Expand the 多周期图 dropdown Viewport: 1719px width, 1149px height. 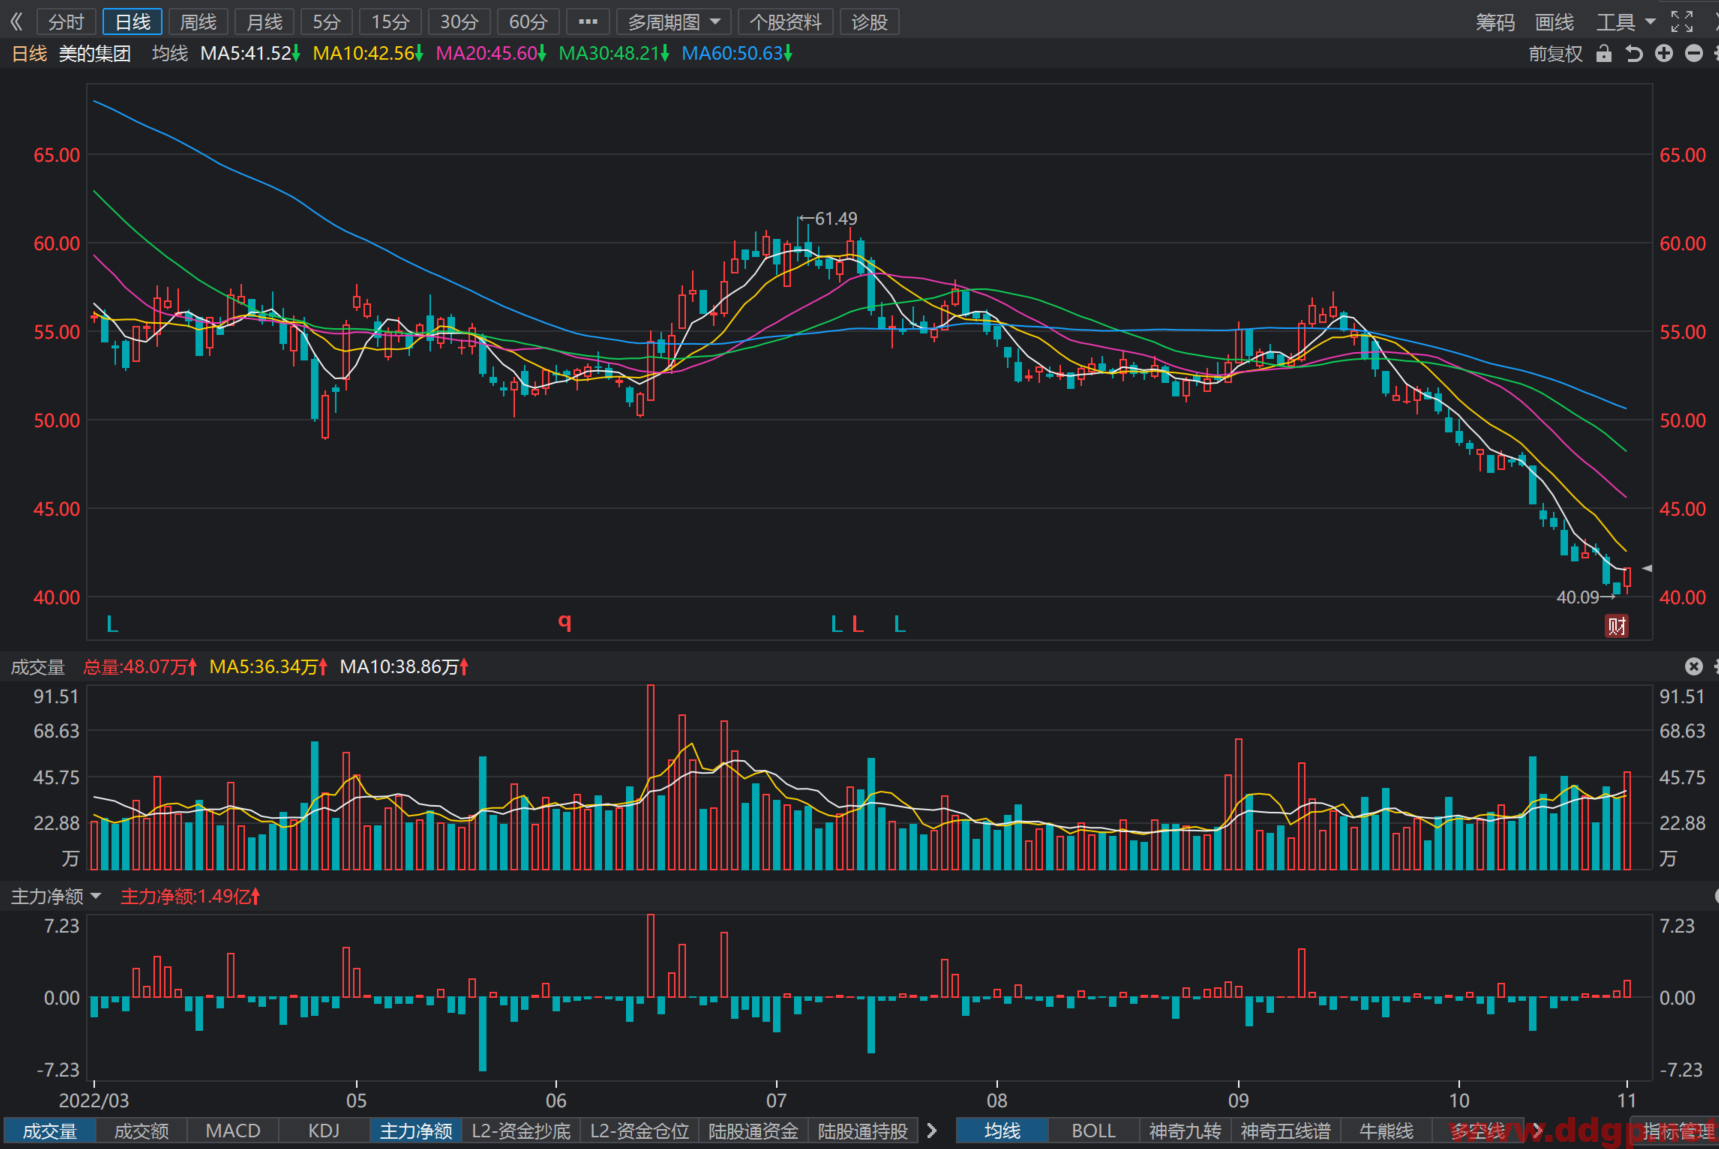click(673, 21)
